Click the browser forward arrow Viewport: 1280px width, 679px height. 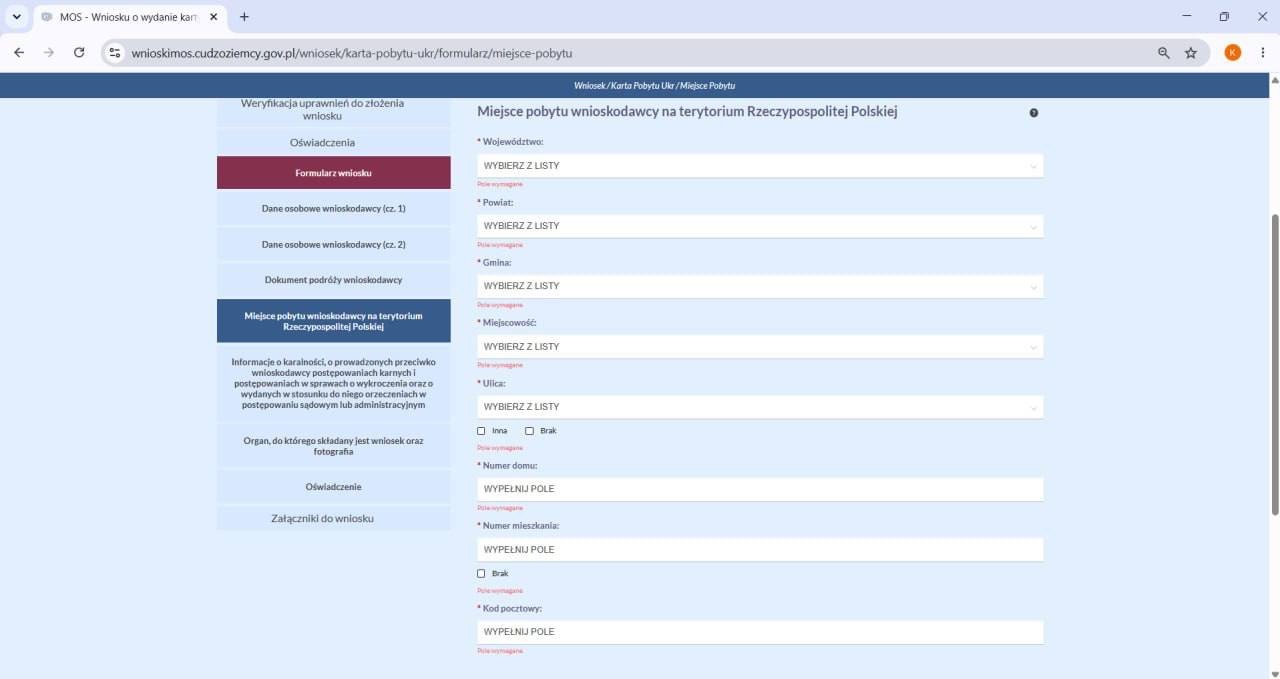(x=49, y=53)
